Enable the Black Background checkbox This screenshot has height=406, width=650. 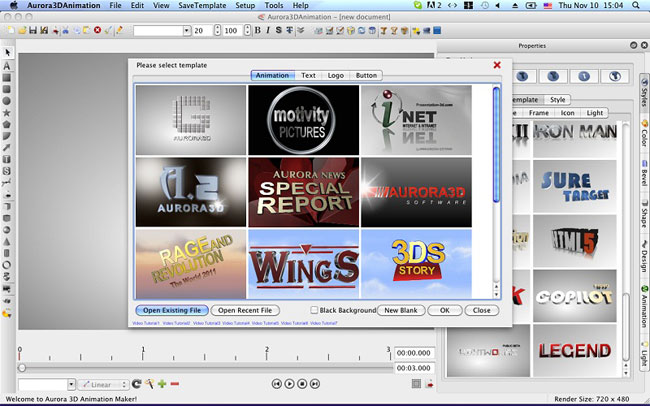click(314, 310)
